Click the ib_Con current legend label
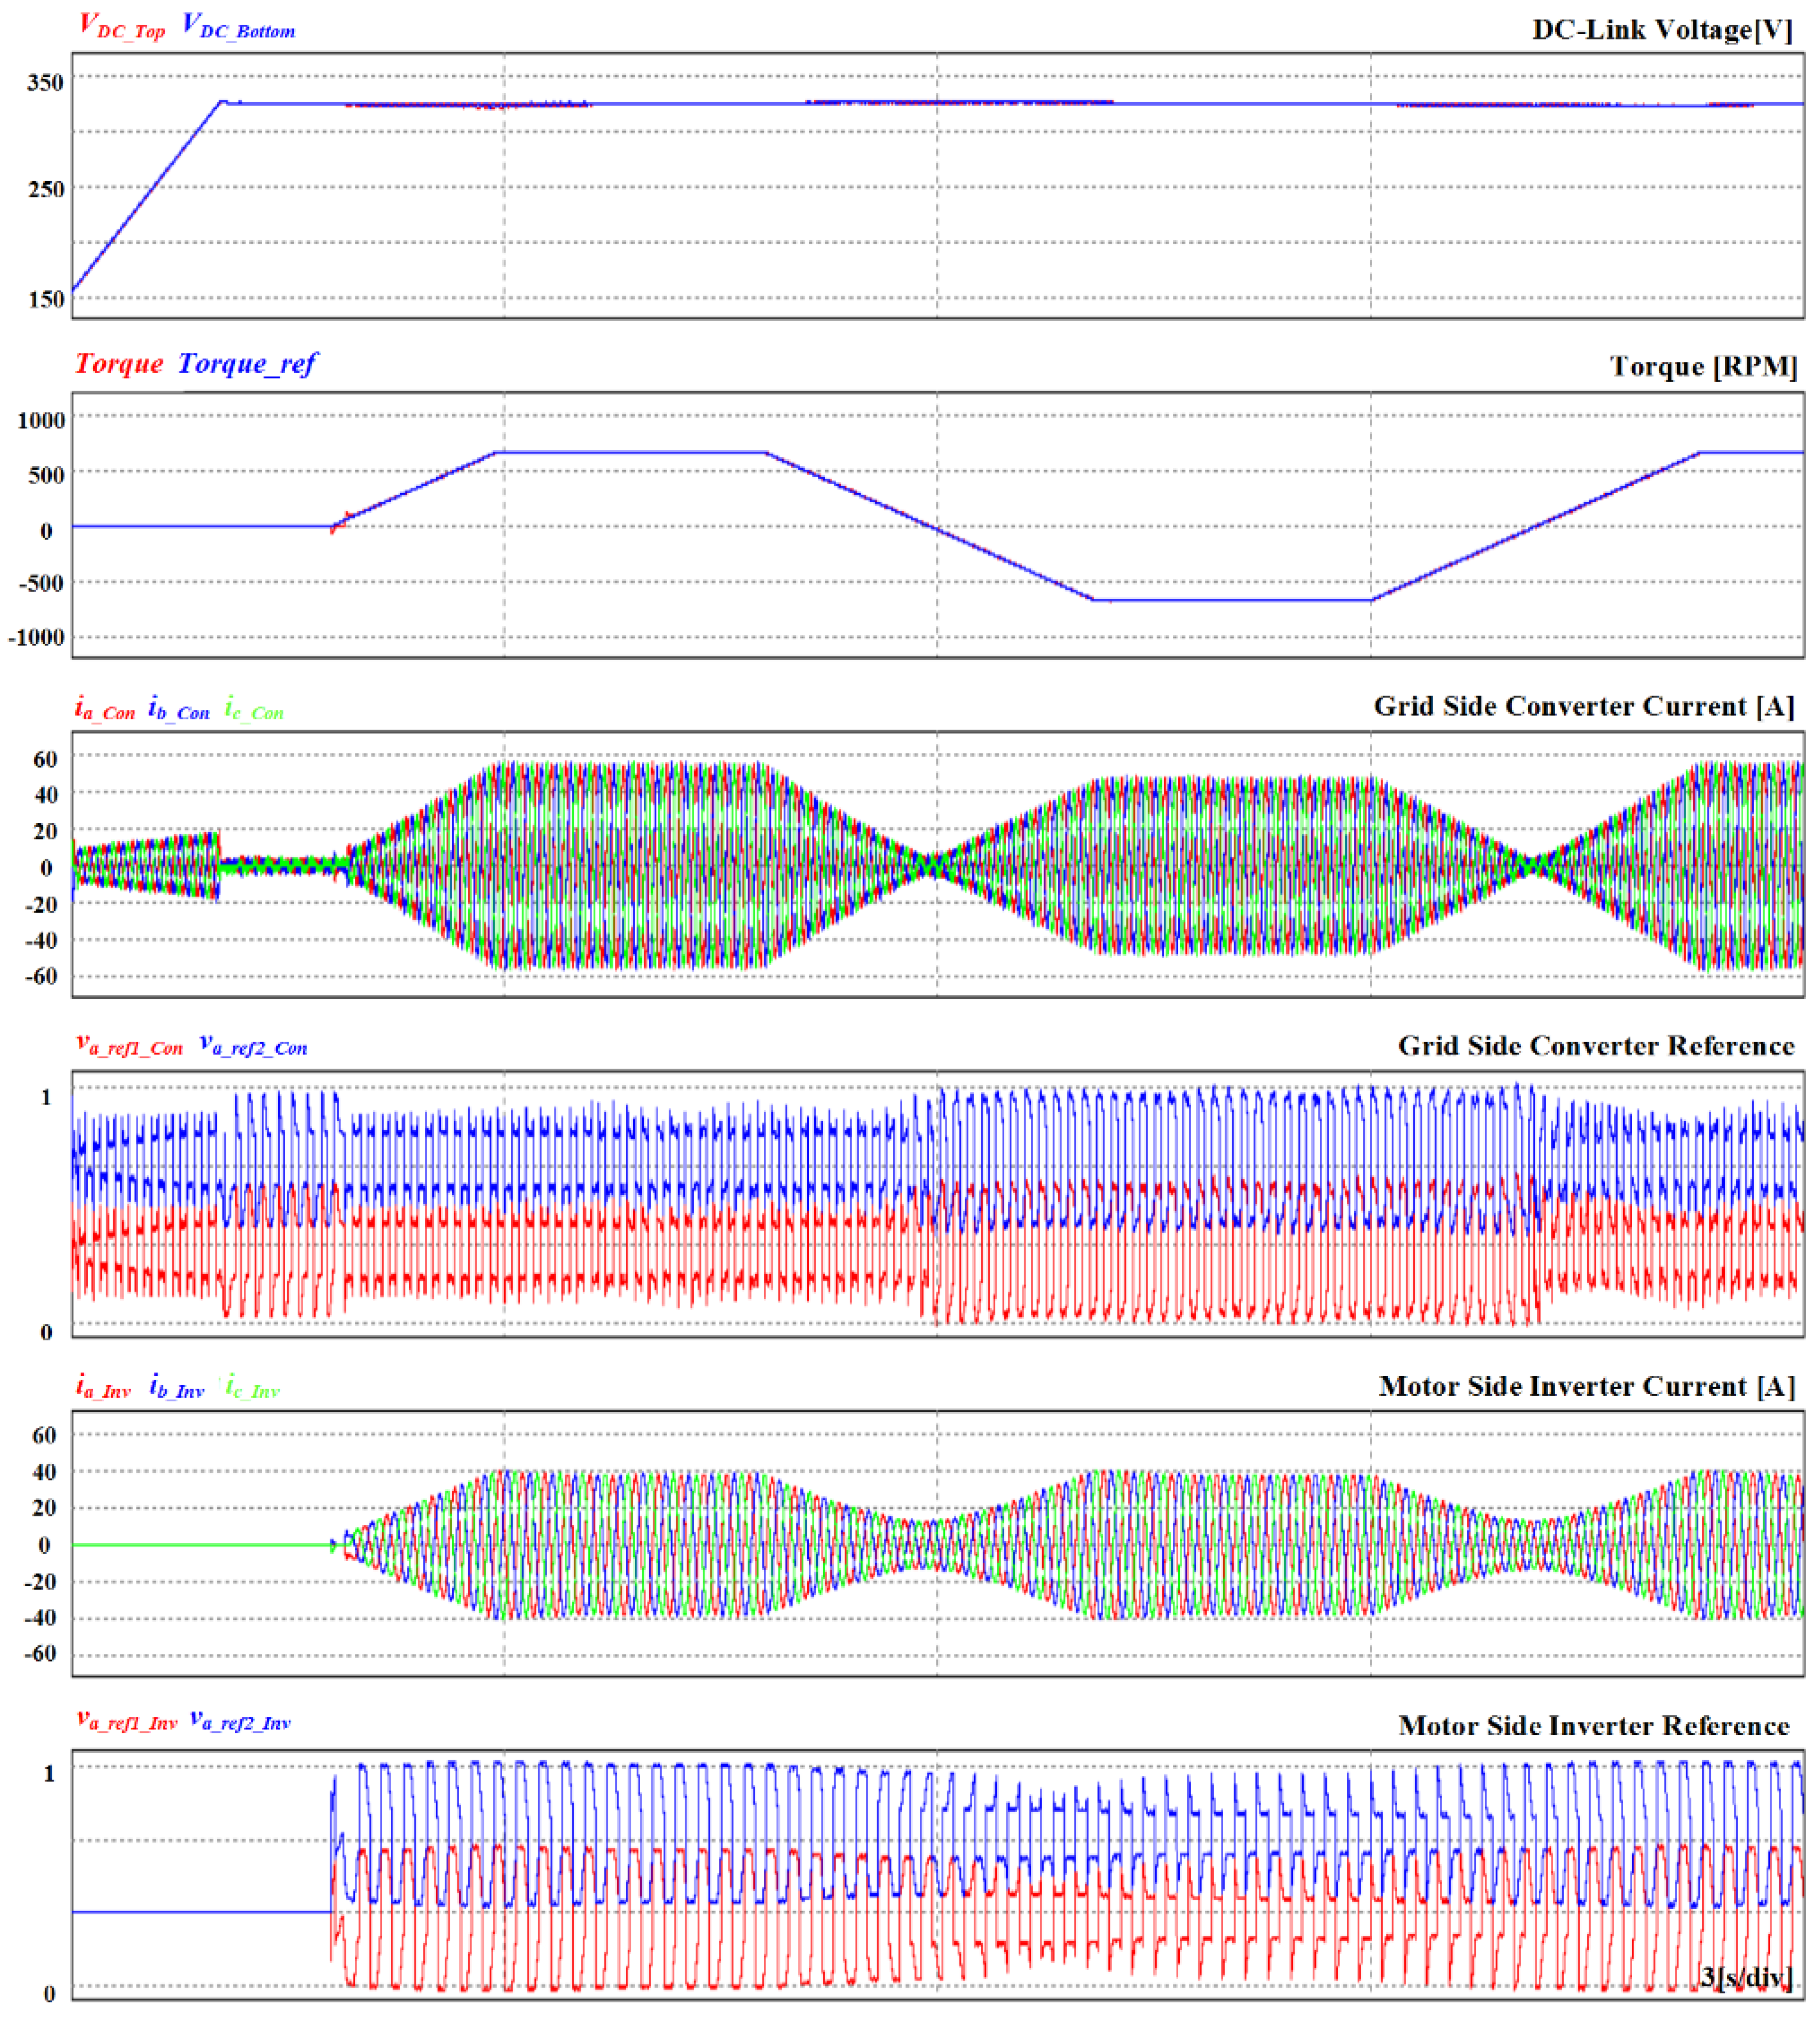This screenshot has height=2018, width=1820. [179, 710]
